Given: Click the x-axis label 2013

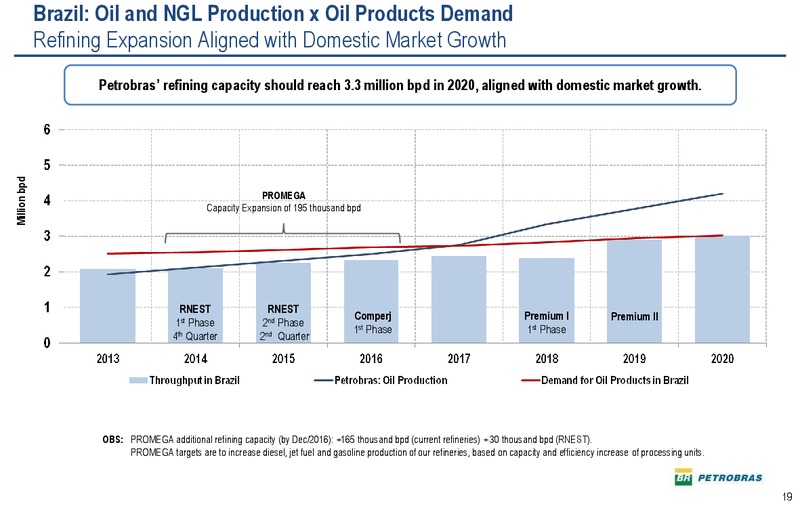Looking at the screenshot, I should (108, 359).
